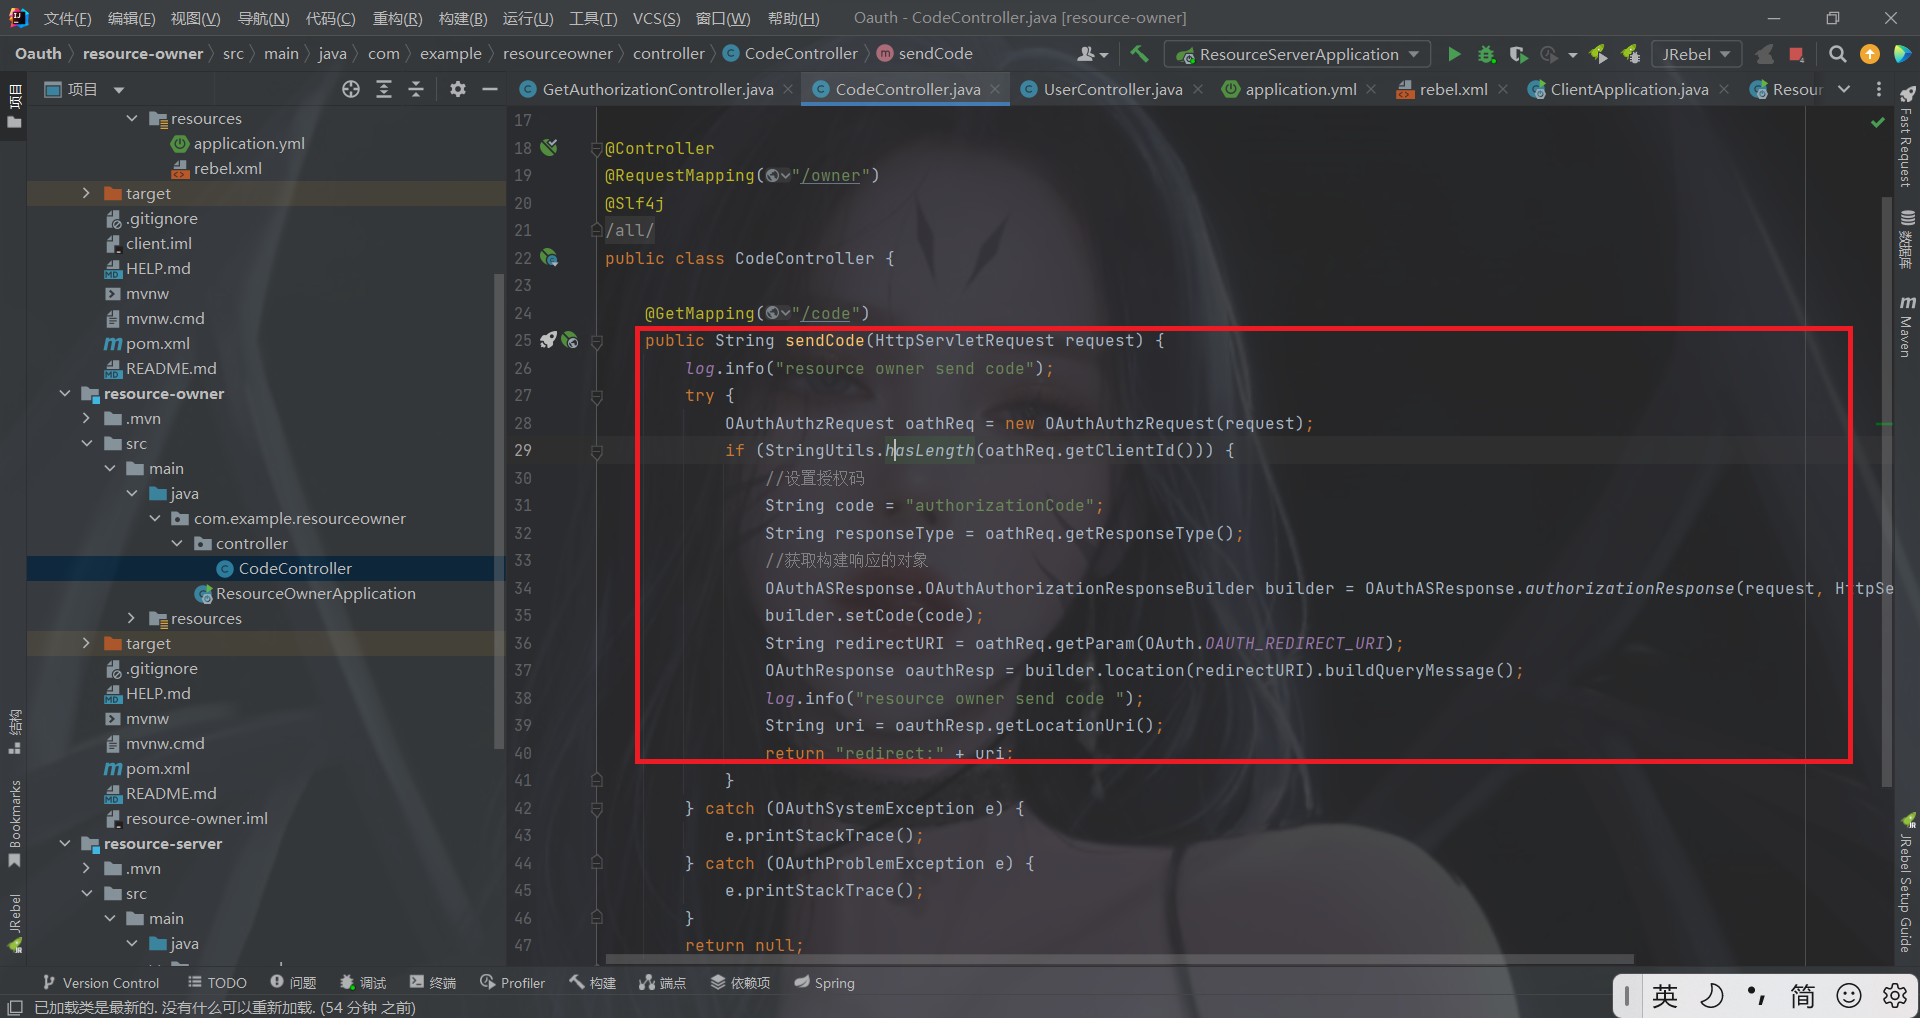
Task: Open the VCS(S) menu in the menu bar
Action: (x=656, y=17)
